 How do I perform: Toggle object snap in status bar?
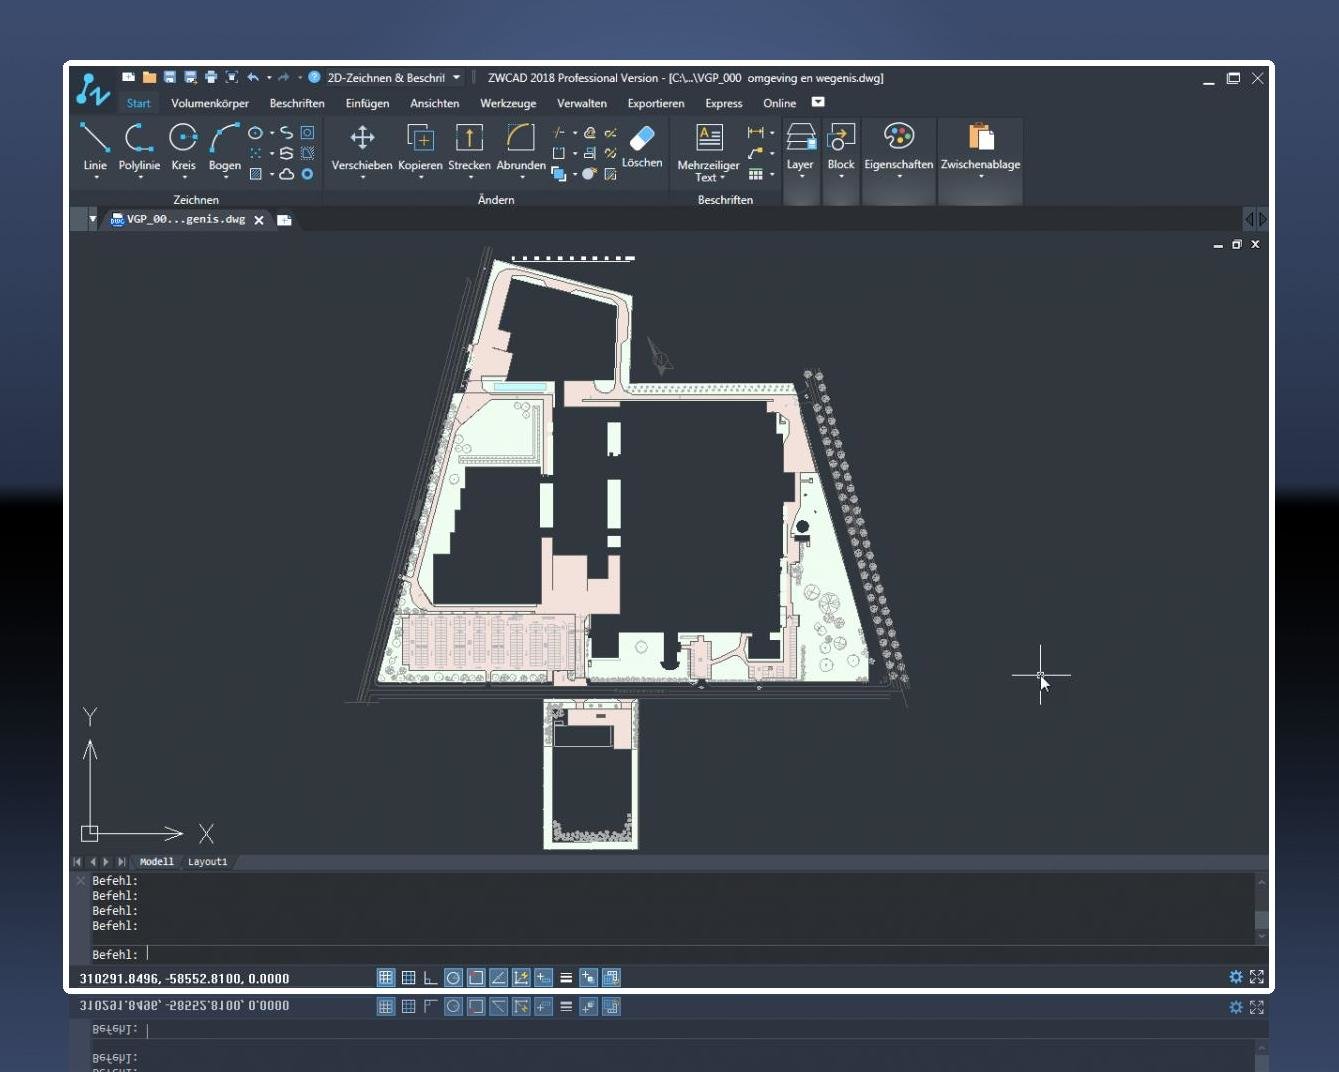476,978
